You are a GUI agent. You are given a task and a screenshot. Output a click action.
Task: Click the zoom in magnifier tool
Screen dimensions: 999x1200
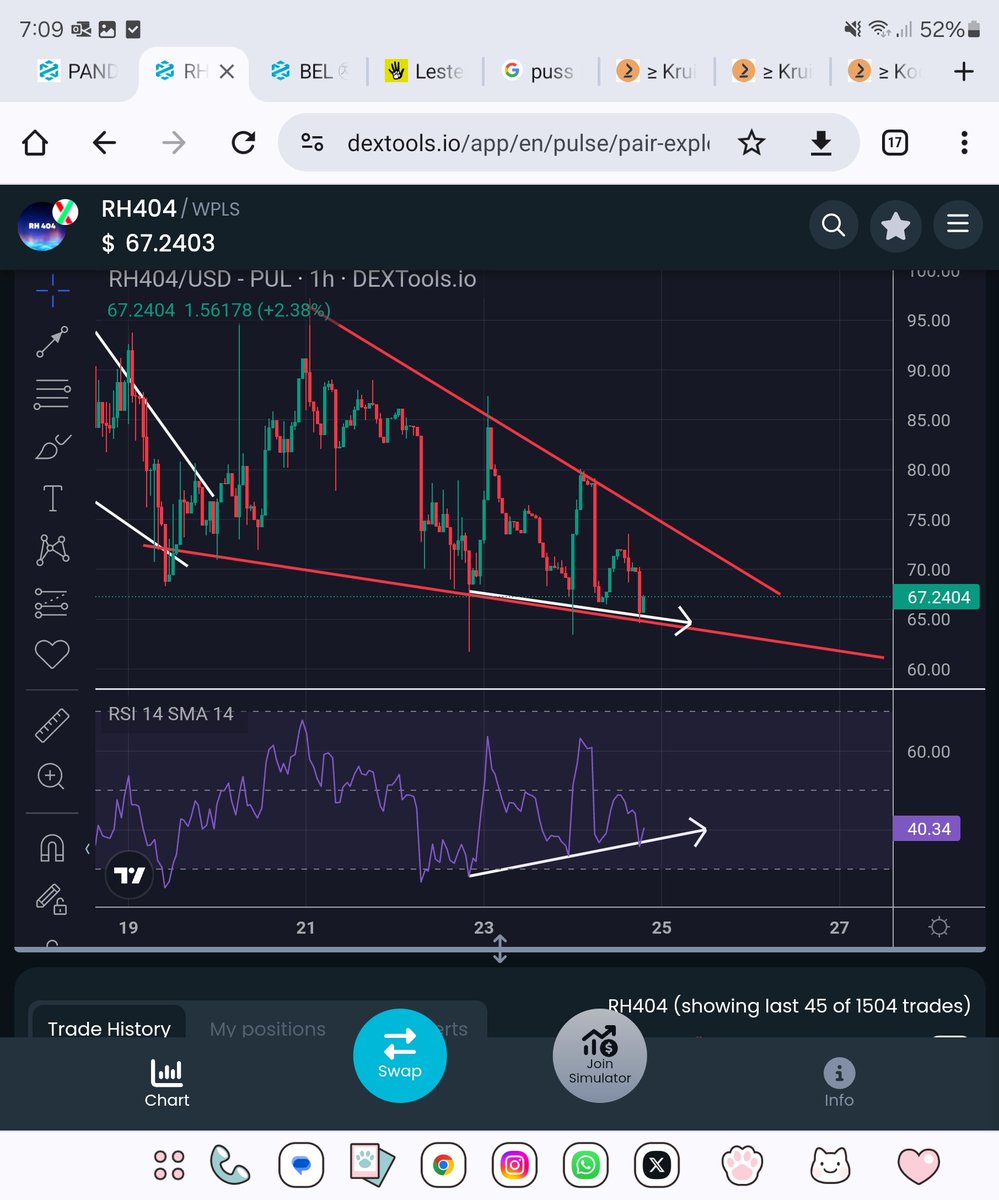[x=52, y=776]
